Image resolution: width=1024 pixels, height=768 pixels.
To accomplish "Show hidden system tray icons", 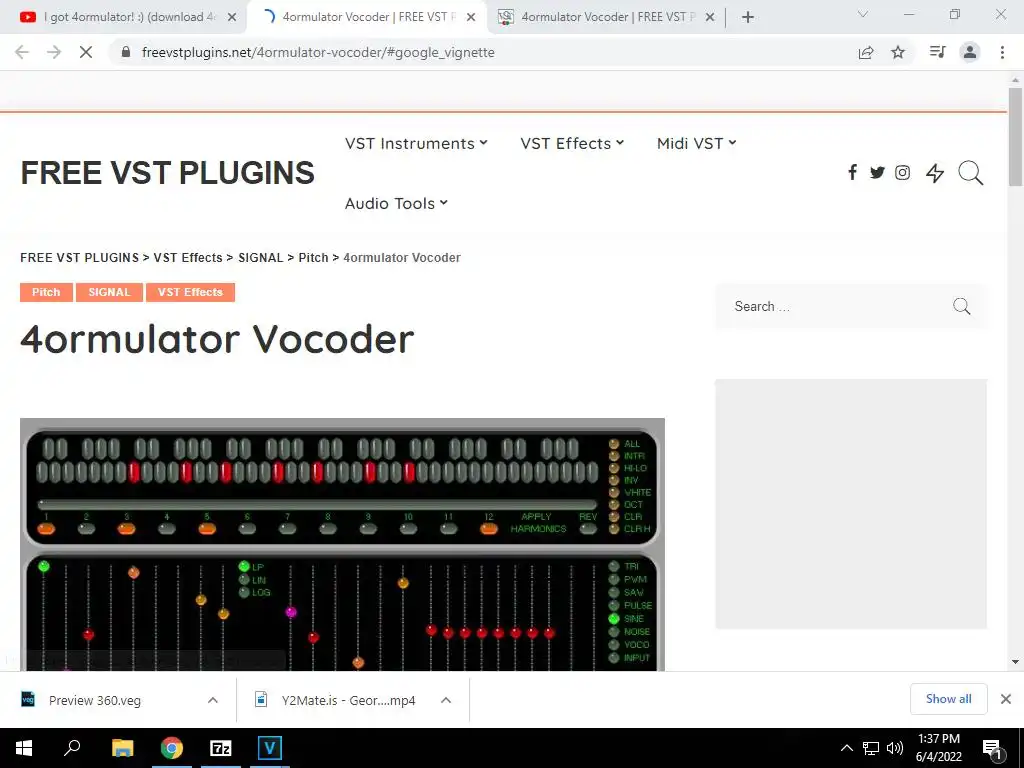I will point(846,748).
